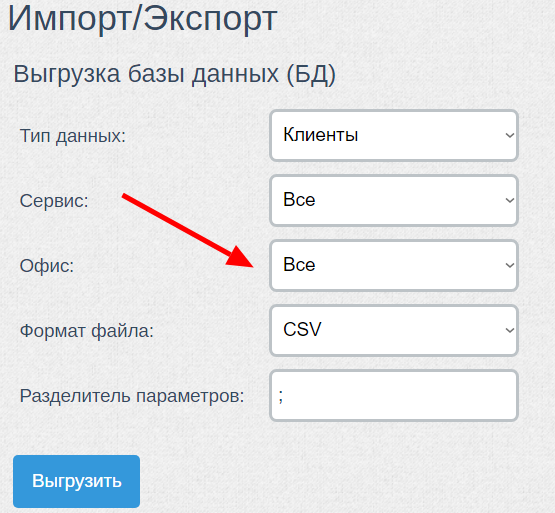Click the chevron arrow of Тип данных select
Image resolution: width=555 pixels, height=513 pixels.
tap(510, 135)
